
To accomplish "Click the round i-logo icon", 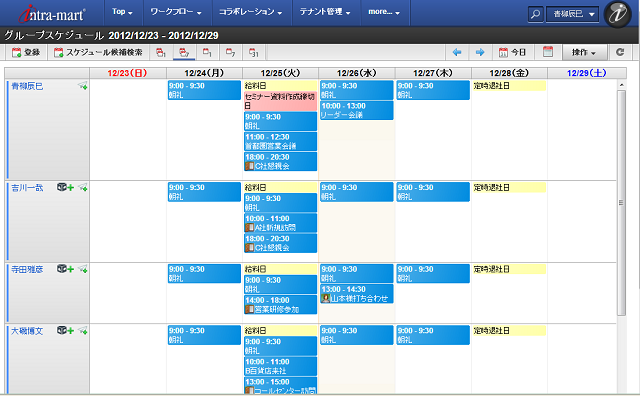I will (x=618, y=14).
